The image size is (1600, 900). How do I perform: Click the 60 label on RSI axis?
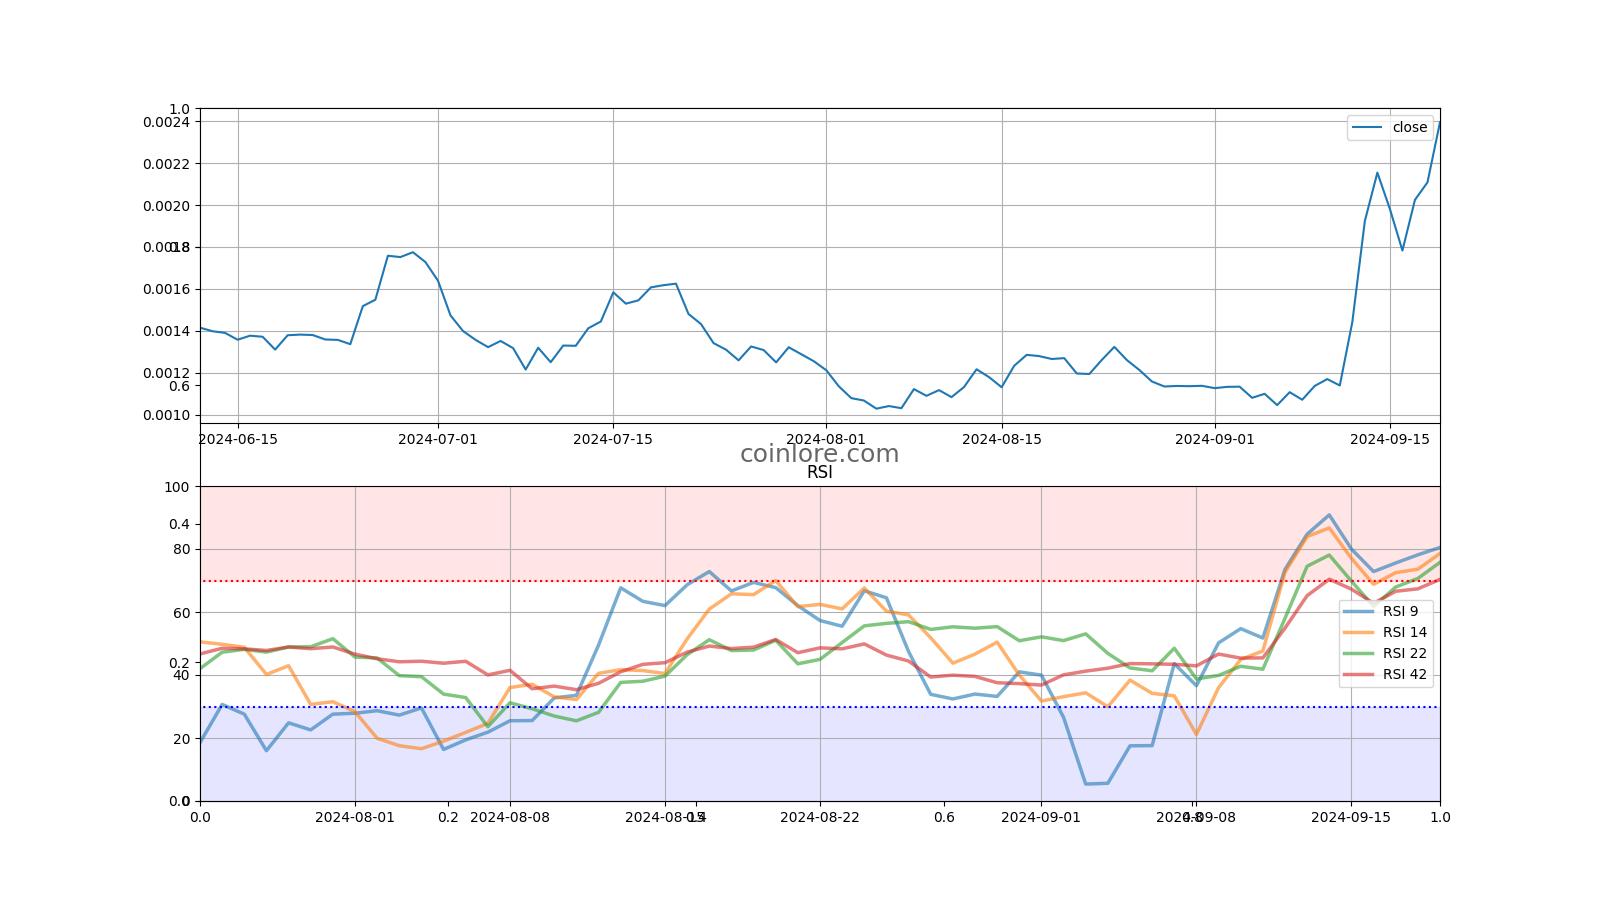tap(181, 613)
